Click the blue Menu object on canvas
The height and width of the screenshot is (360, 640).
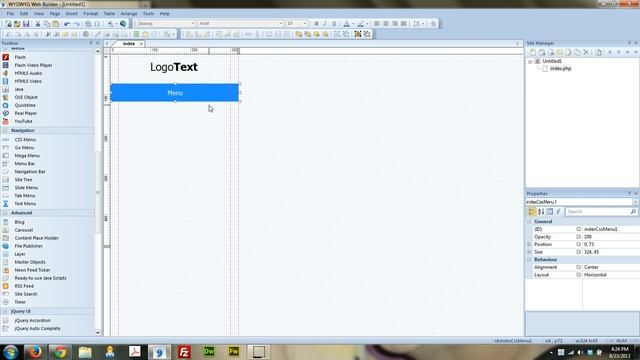click(x=175, y=93)
